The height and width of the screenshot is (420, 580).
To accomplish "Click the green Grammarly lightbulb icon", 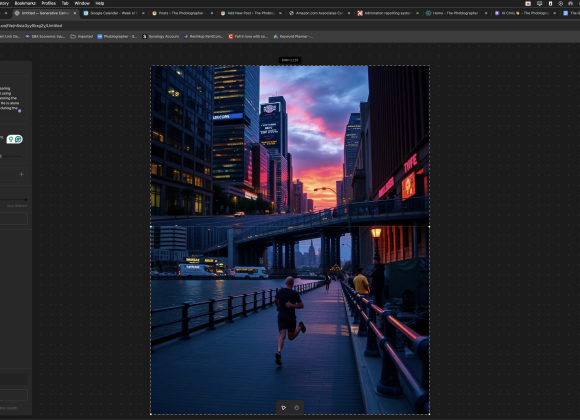I will pos(11,139).
